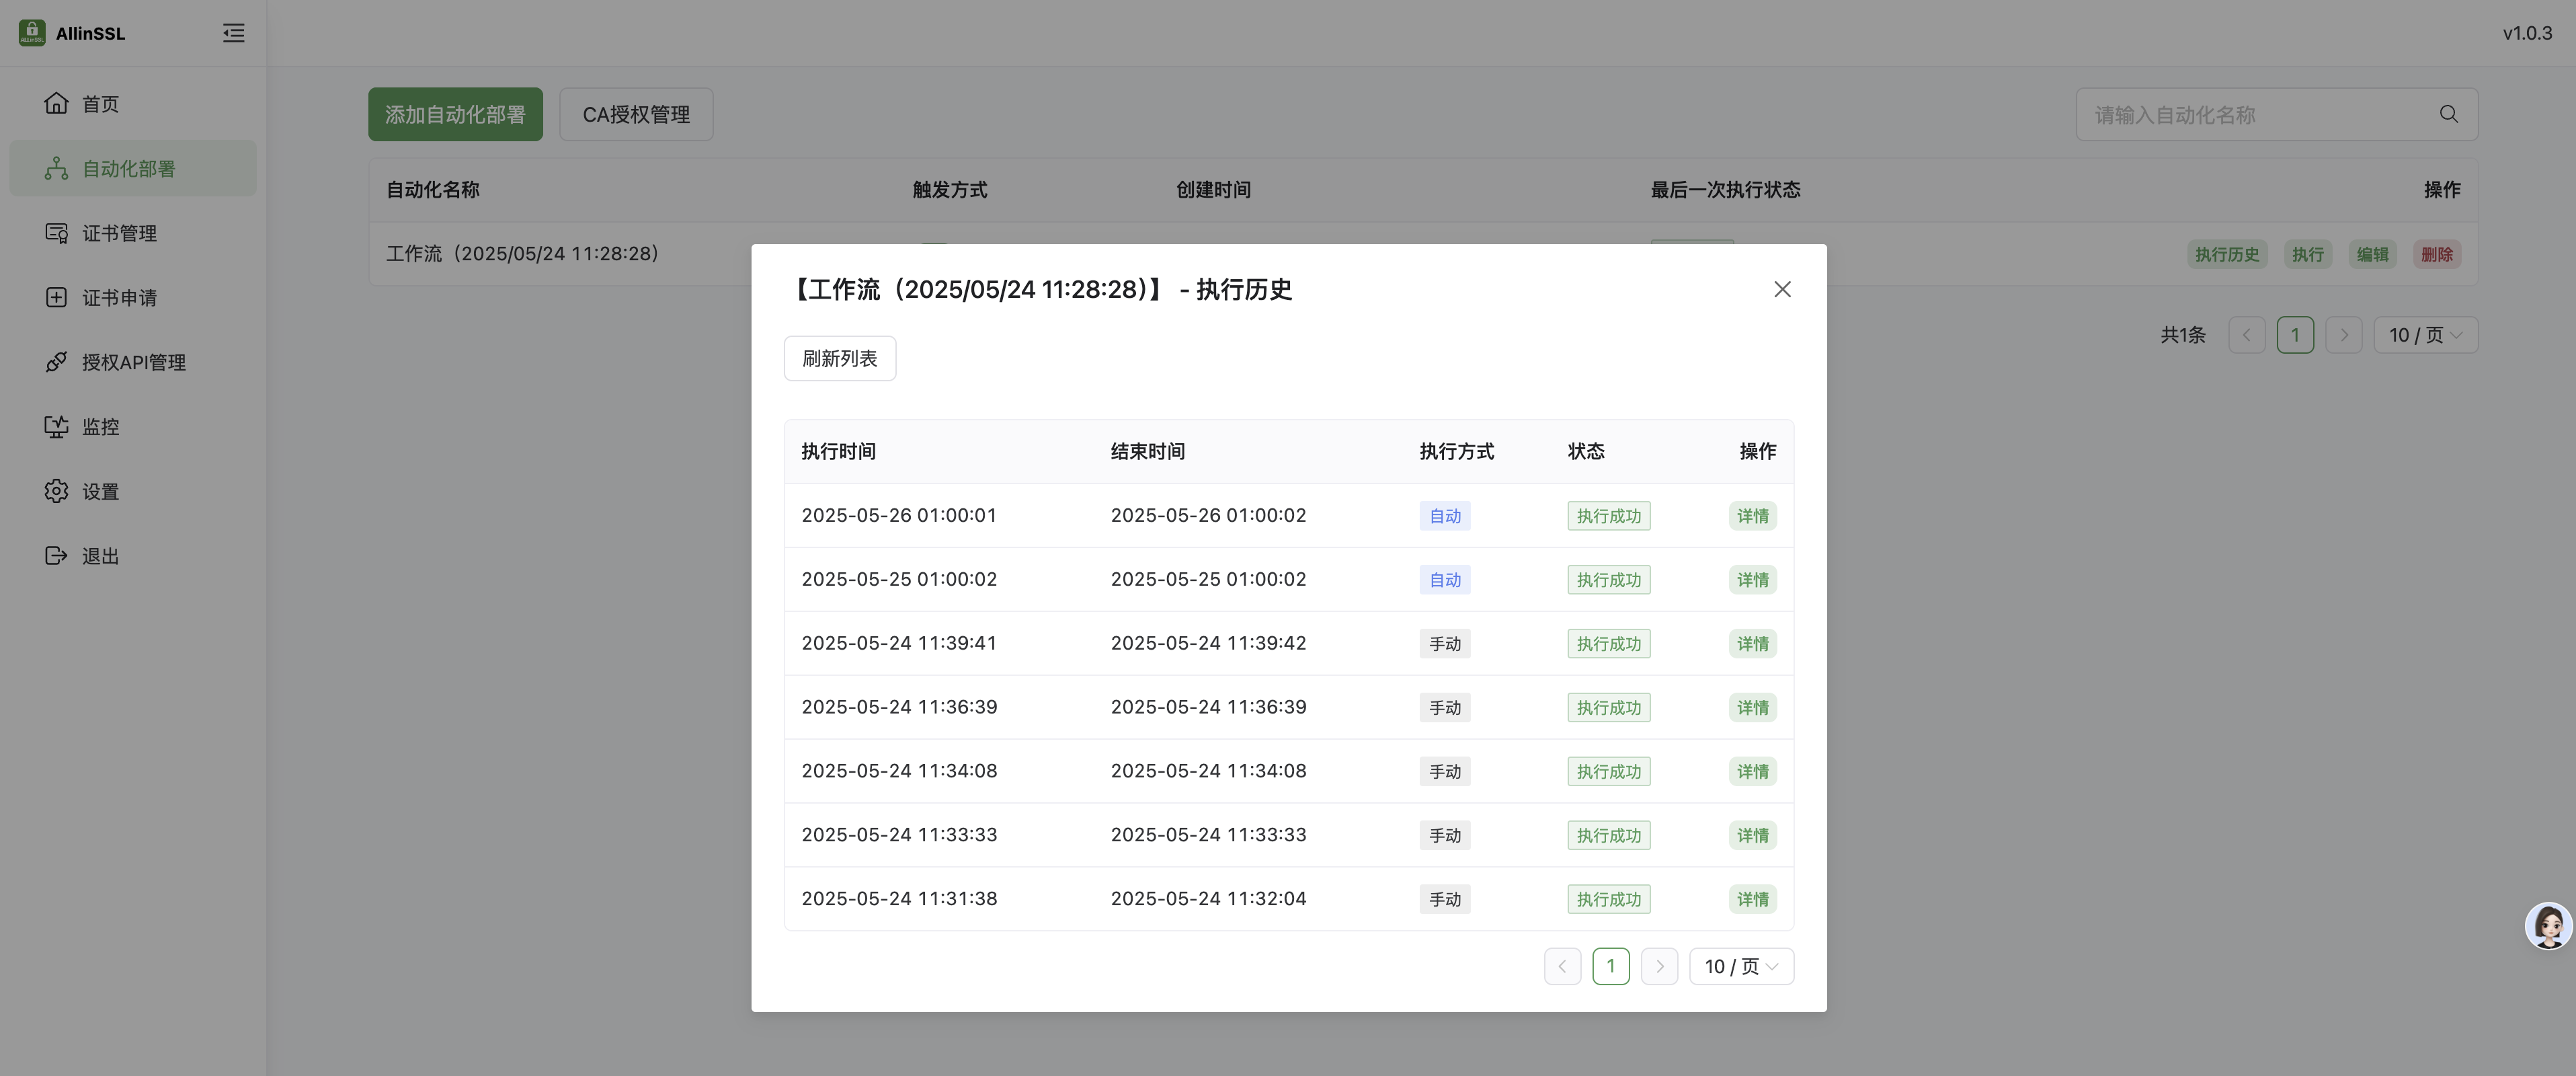Click the 执行方式 column header
This screenshot has height=1076, width=2576.
point(1456,452)
